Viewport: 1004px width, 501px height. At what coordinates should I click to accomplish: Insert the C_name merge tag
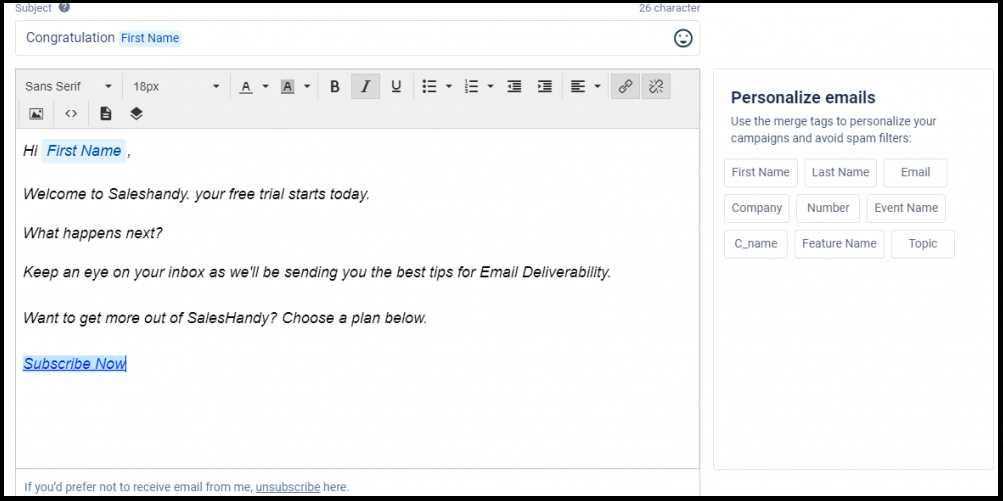(x=756, y=244)
